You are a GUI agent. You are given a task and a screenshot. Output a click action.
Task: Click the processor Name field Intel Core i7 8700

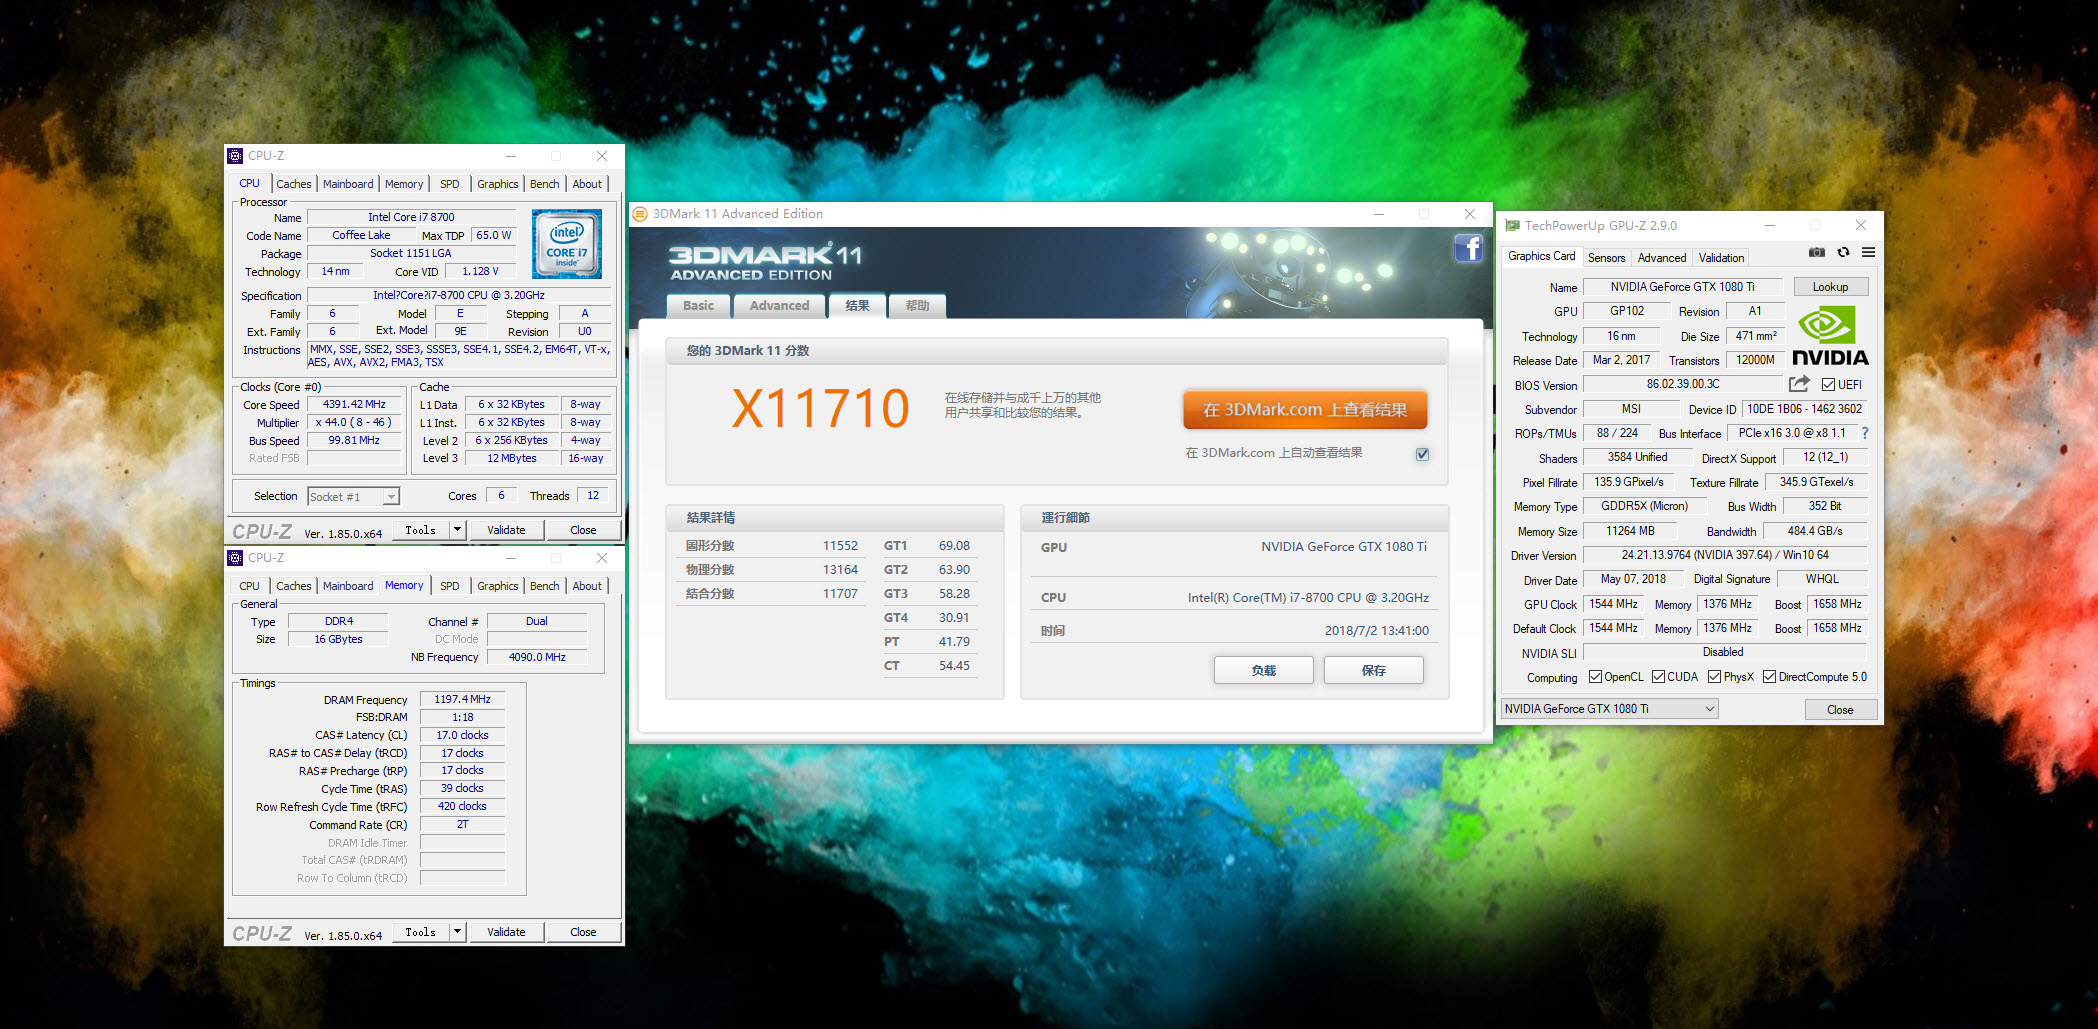point(411,217)
